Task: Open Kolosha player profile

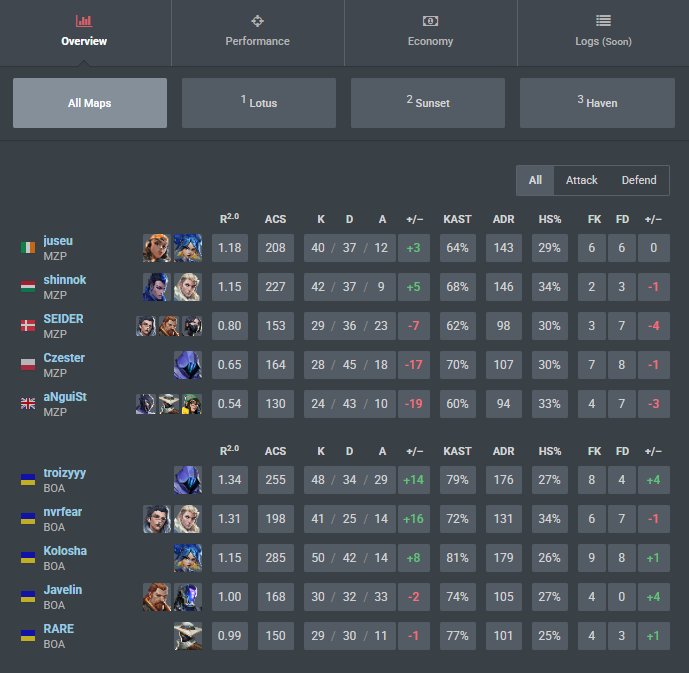Action: point(65,551)
